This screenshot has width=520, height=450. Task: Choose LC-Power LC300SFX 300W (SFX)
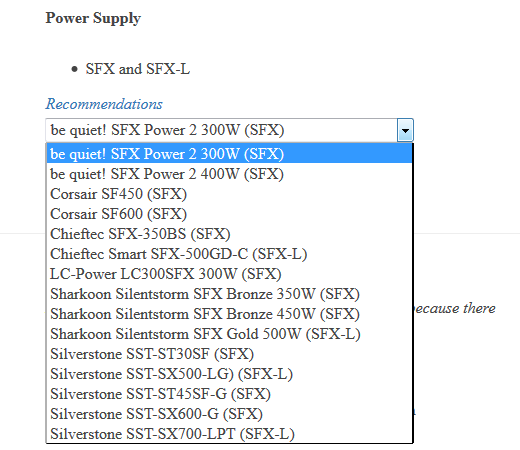point(229,274)
